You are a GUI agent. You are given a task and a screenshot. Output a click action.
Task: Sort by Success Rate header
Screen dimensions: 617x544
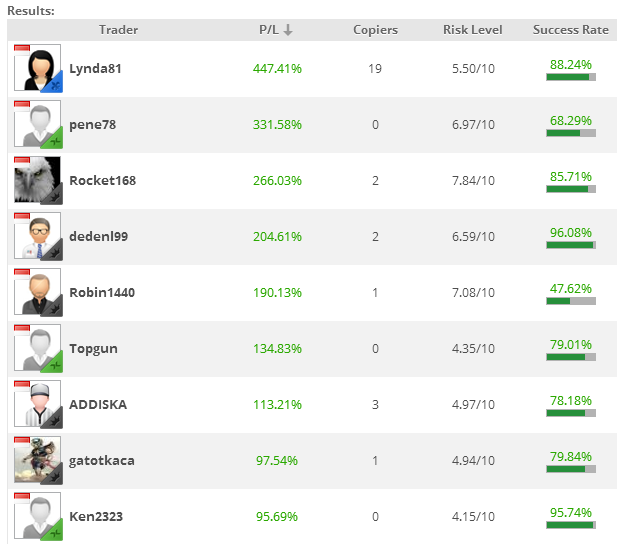pos(570,30)
